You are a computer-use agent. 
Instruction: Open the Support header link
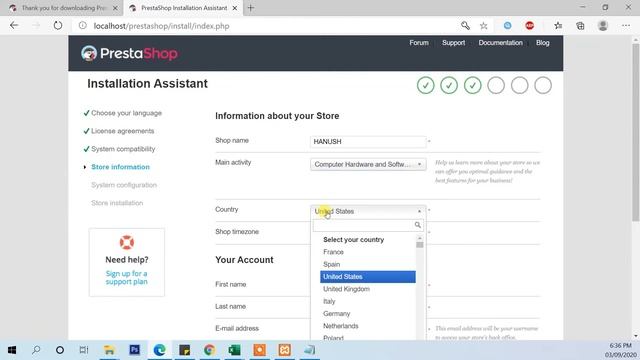tap(453, 42)
